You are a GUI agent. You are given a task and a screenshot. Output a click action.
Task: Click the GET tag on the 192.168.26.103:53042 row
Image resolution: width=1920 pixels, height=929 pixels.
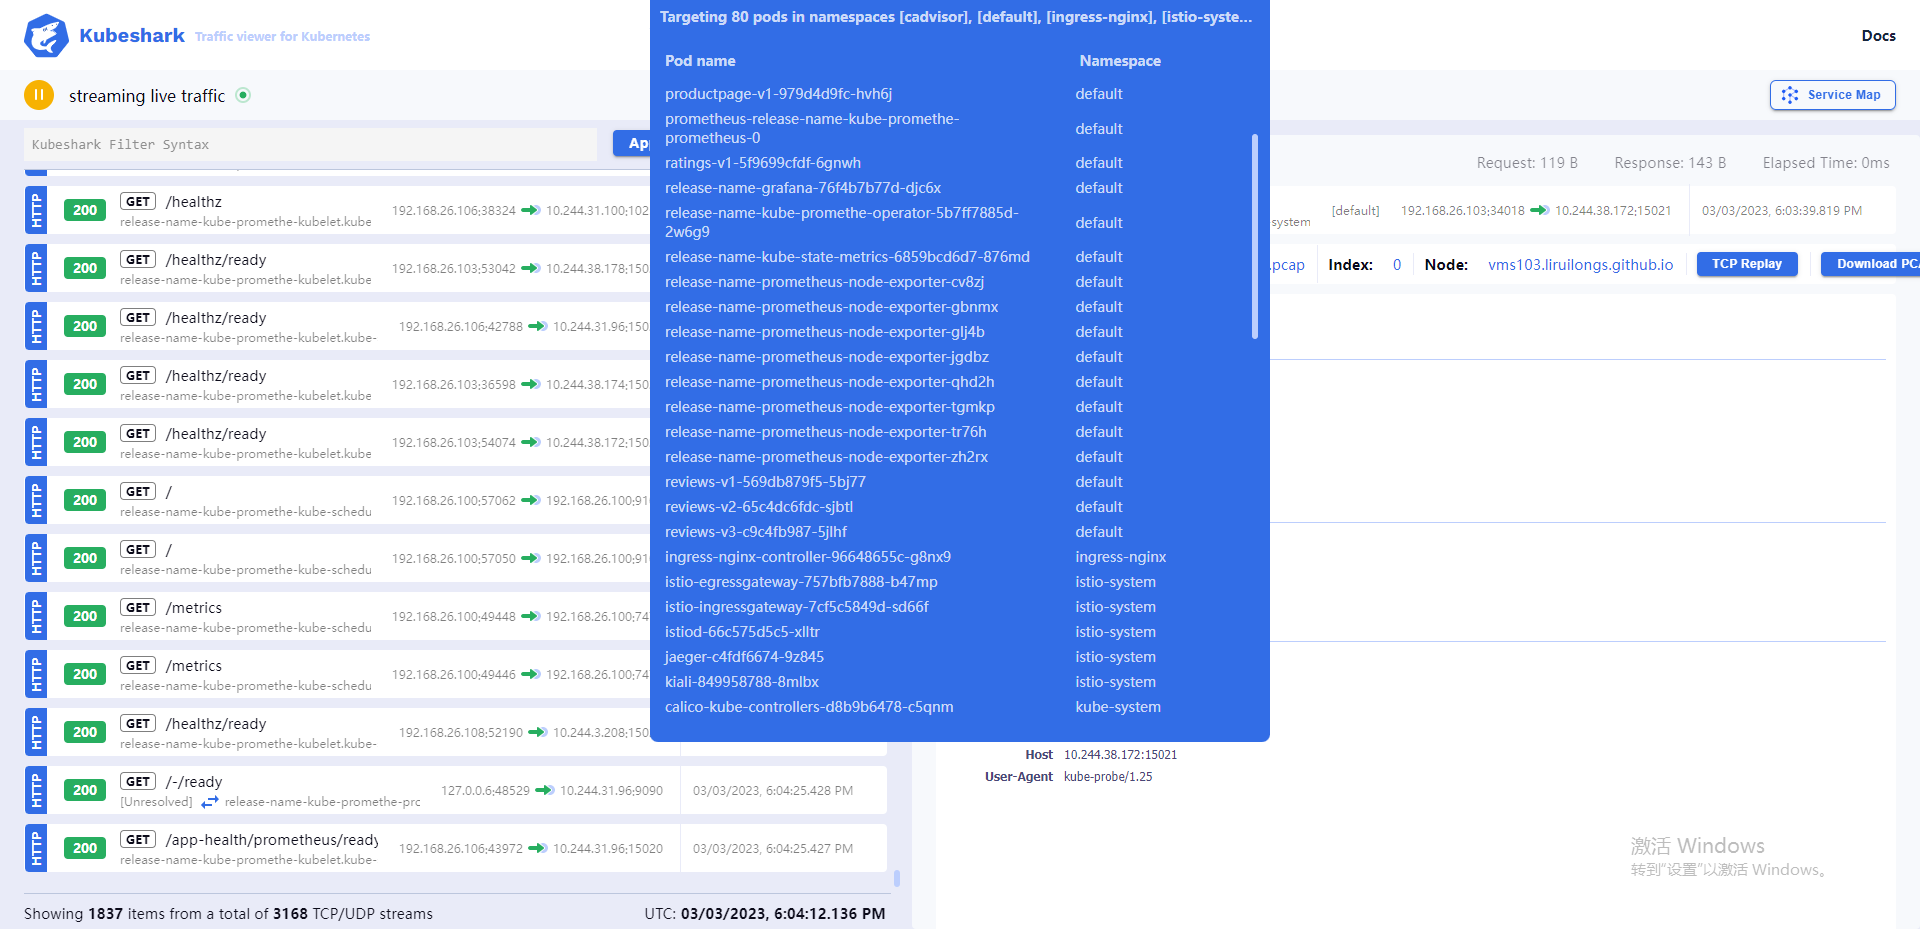click(138, 259)
